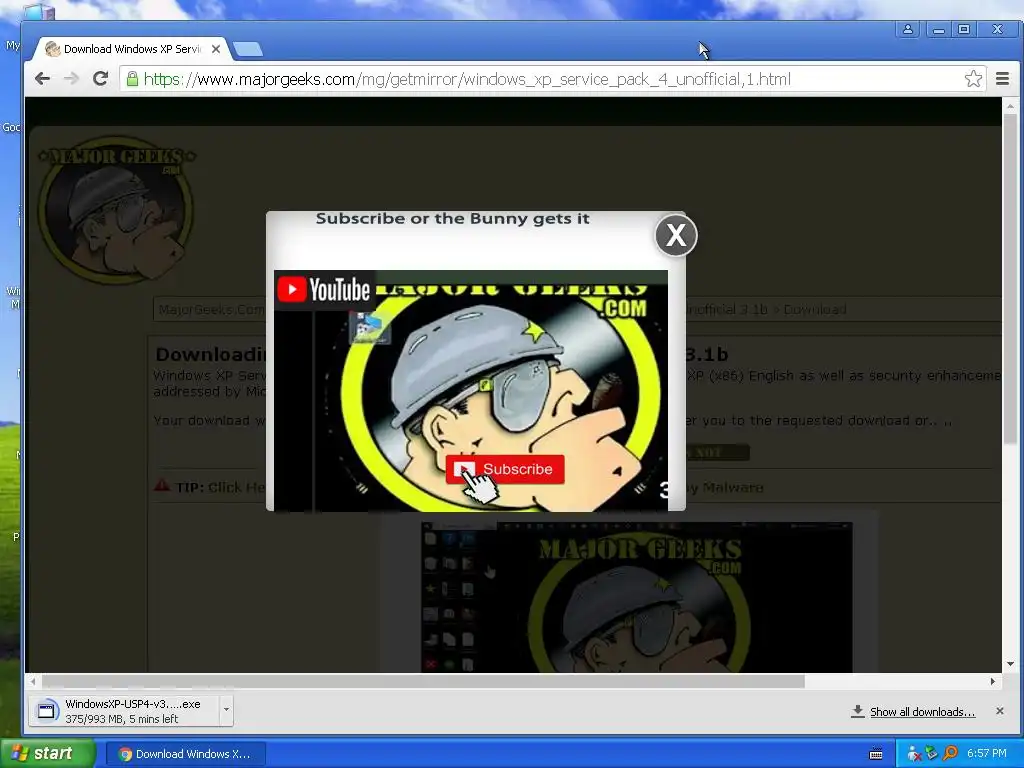1024x768 pixels.
Task: Open the Windows Start menu
Action: (48, 754)
